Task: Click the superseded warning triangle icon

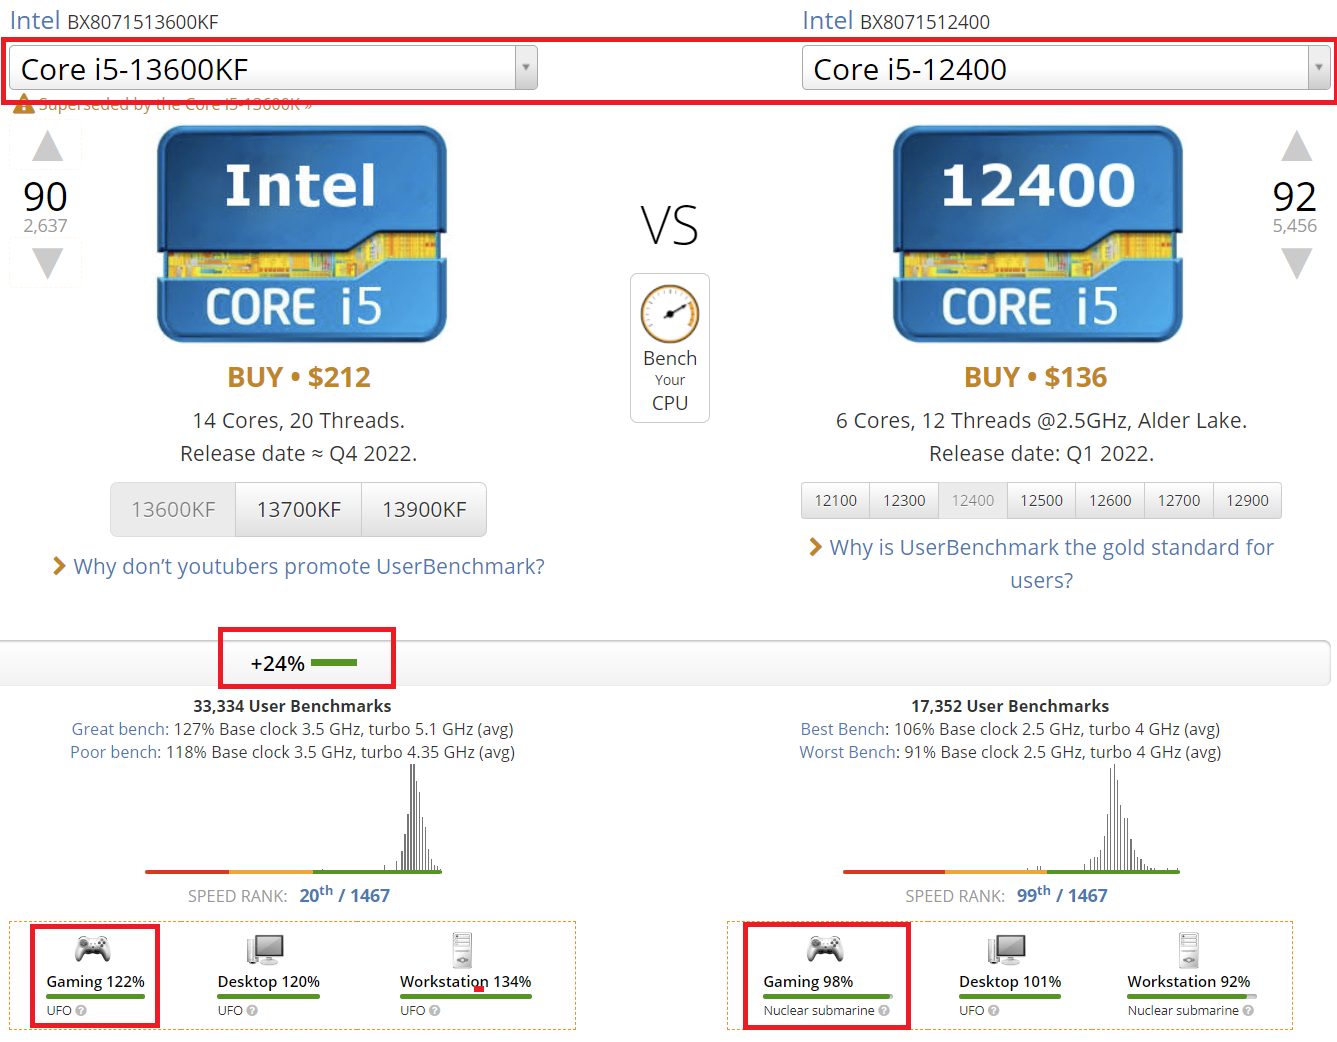Action: pos(24,104)
